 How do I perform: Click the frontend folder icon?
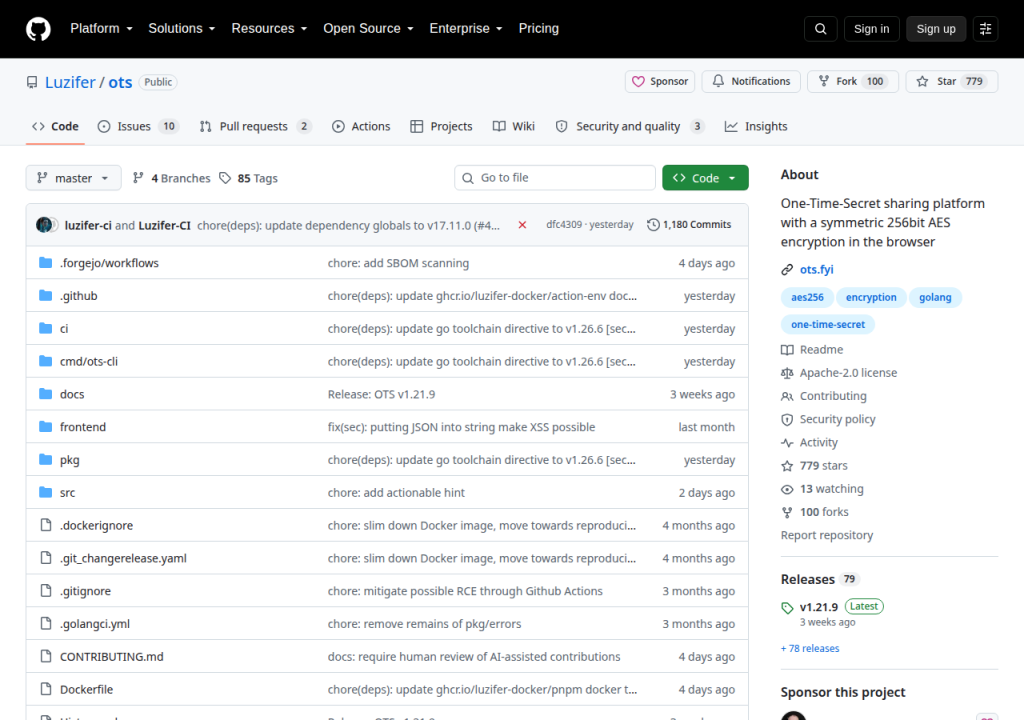pos(45,427)
